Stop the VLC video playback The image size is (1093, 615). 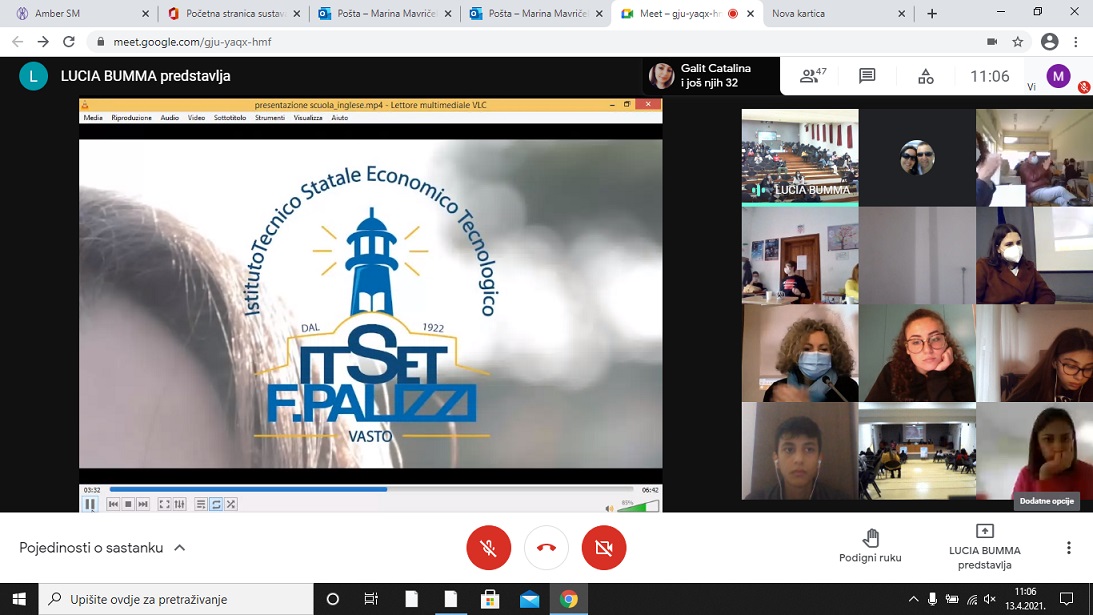[x=128, y=504]
